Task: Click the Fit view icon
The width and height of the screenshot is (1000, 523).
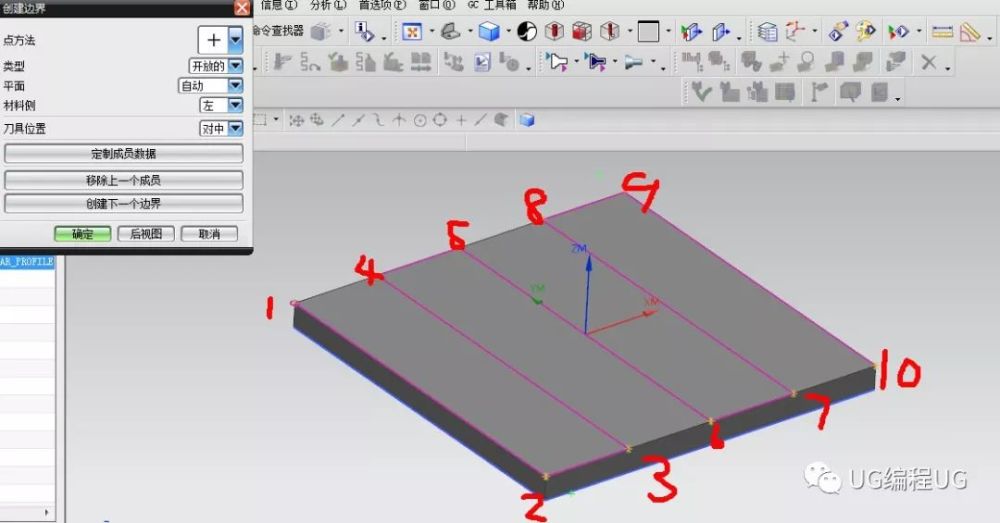Action: 412,31
